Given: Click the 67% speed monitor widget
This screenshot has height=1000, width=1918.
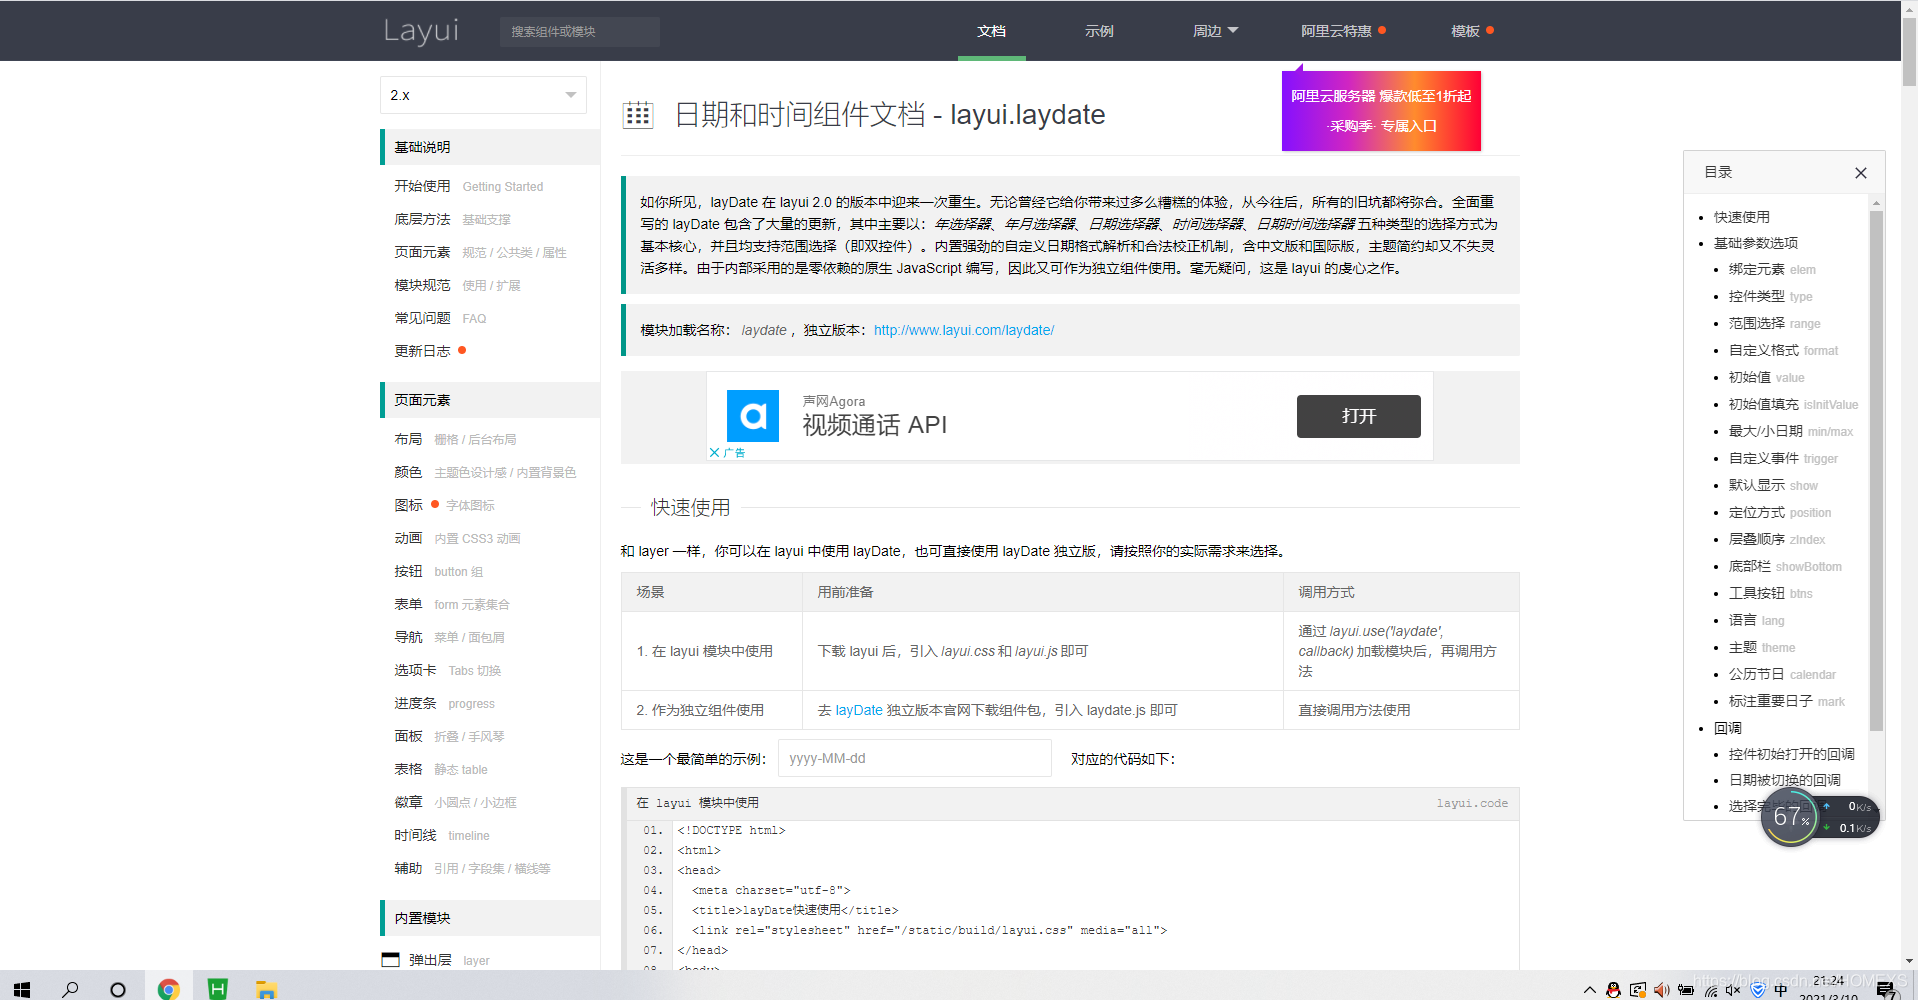Looking at the screenshot, I should tap(1791, 817).
